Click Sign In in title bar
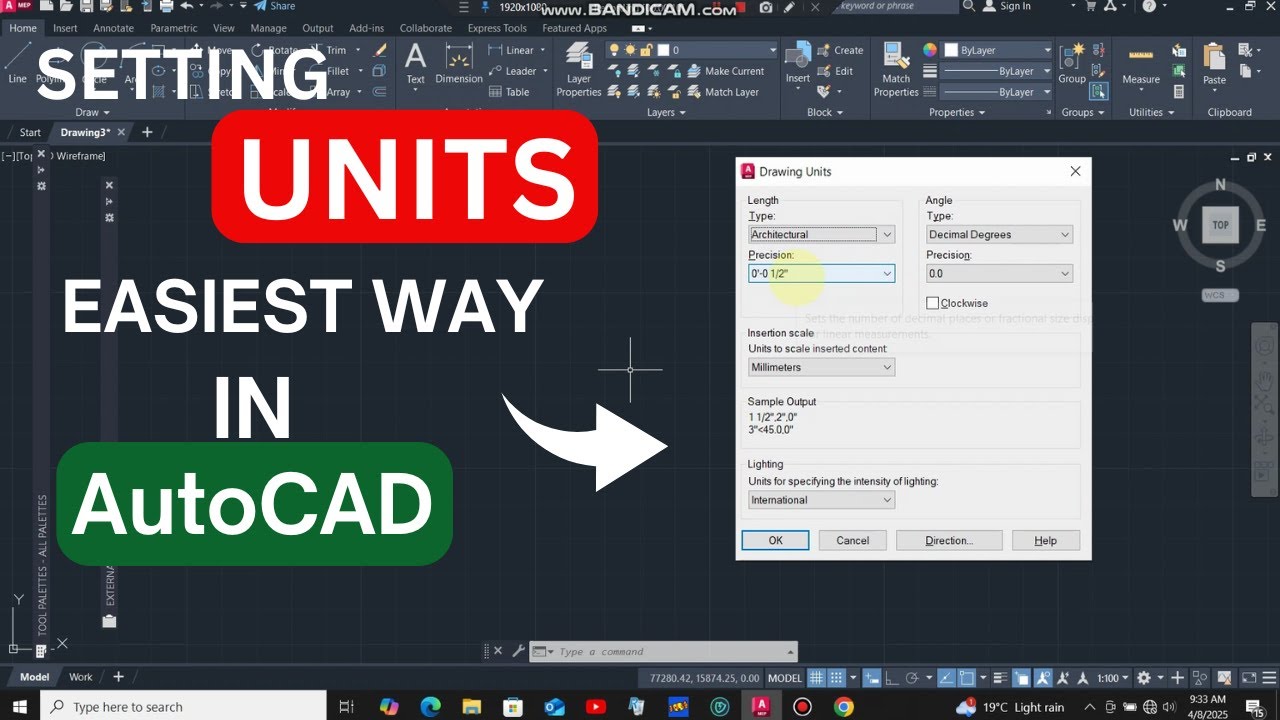The width and height of the screenshot is (1280, 720). pos(1006,6)
